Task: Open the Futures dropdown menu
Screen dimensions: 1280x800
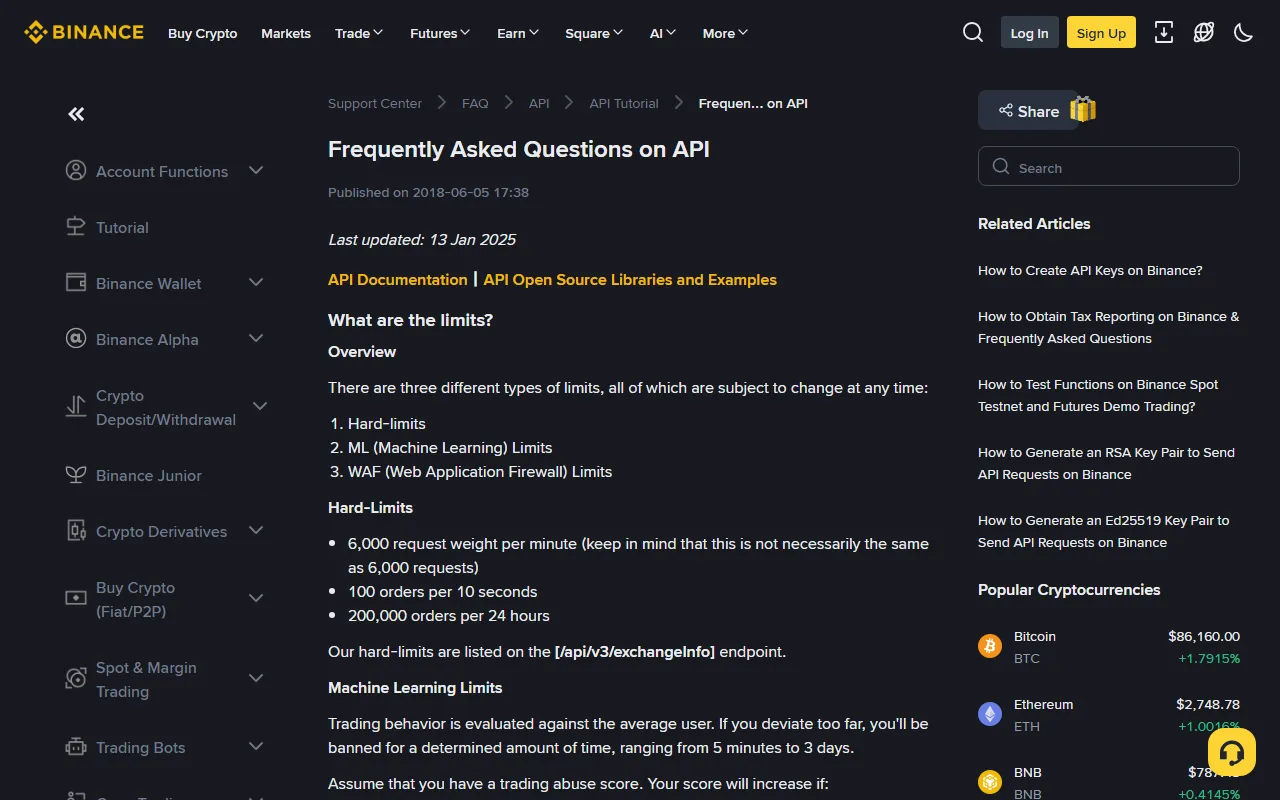Action: [x=440, y=33]
